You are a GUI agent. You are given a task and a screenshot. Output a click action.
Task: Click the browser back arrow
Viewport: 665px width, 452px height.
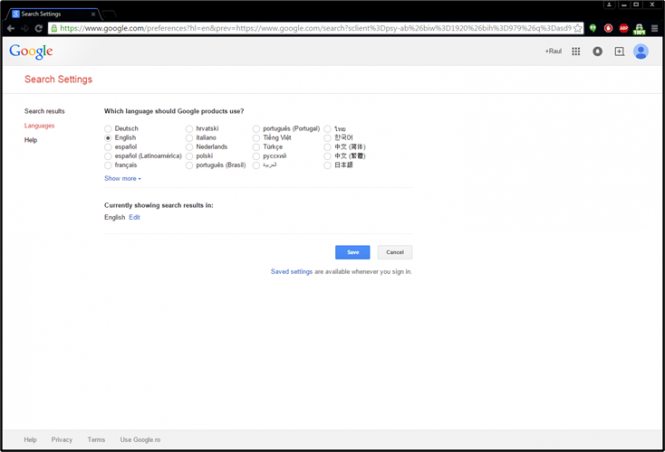coord(11,28)
